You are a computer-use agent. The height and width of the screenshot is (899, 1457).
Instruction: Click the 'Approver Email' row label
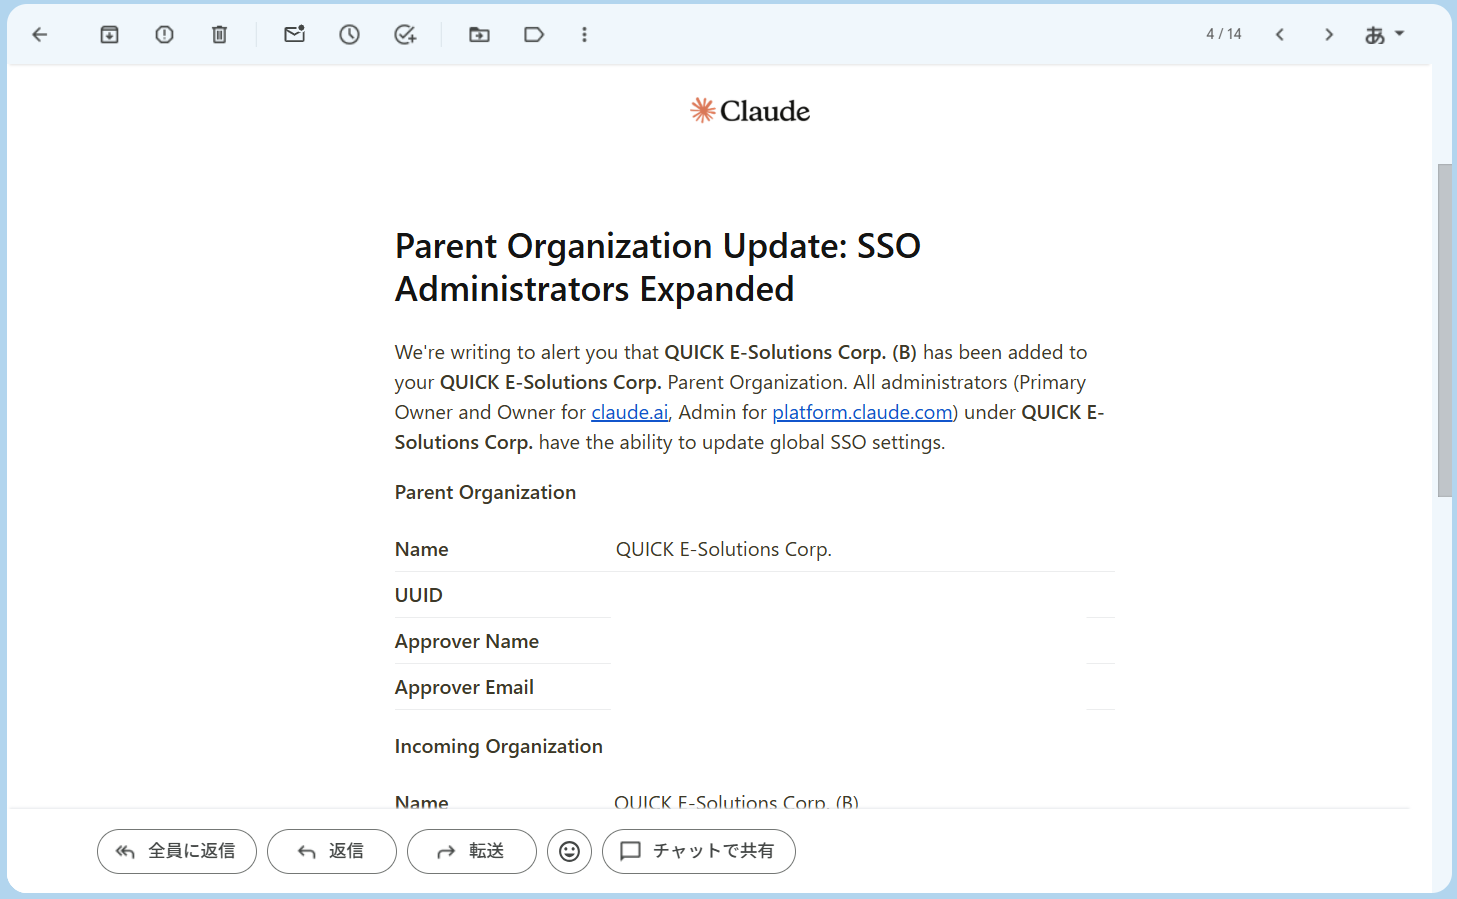[x=464, y=687]
